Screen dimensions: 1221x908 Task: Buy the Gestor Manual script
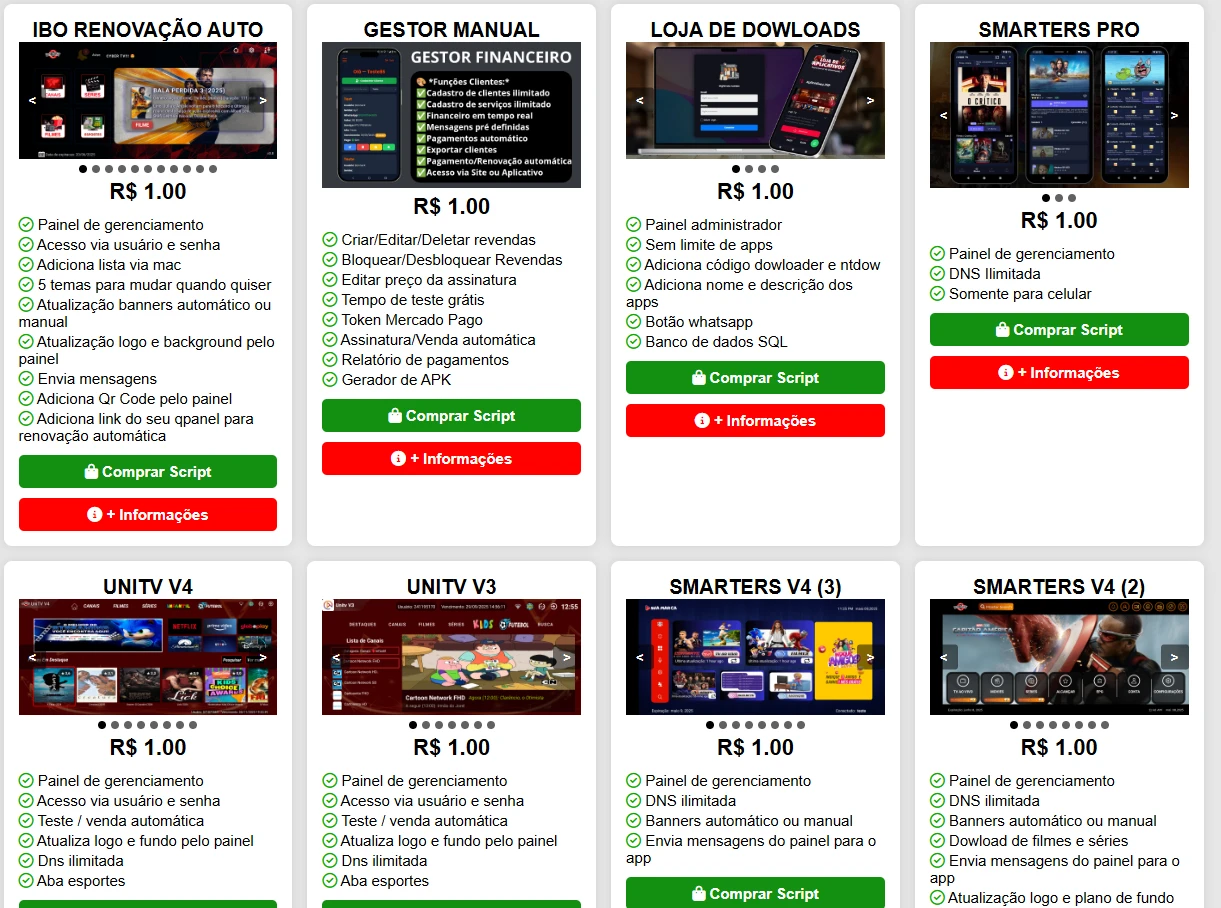[x=451, y=416]
